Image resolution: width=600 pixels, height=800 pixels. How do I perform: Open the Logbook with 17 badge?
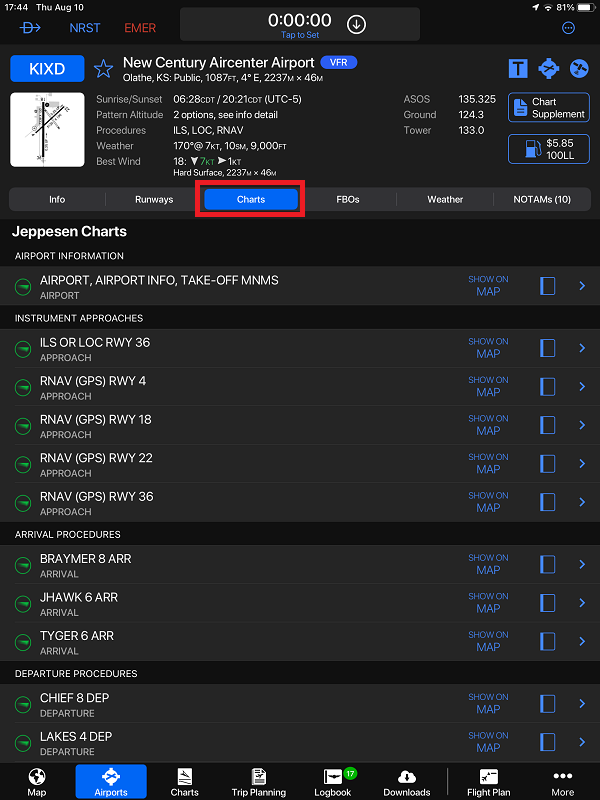pos(333,782)
